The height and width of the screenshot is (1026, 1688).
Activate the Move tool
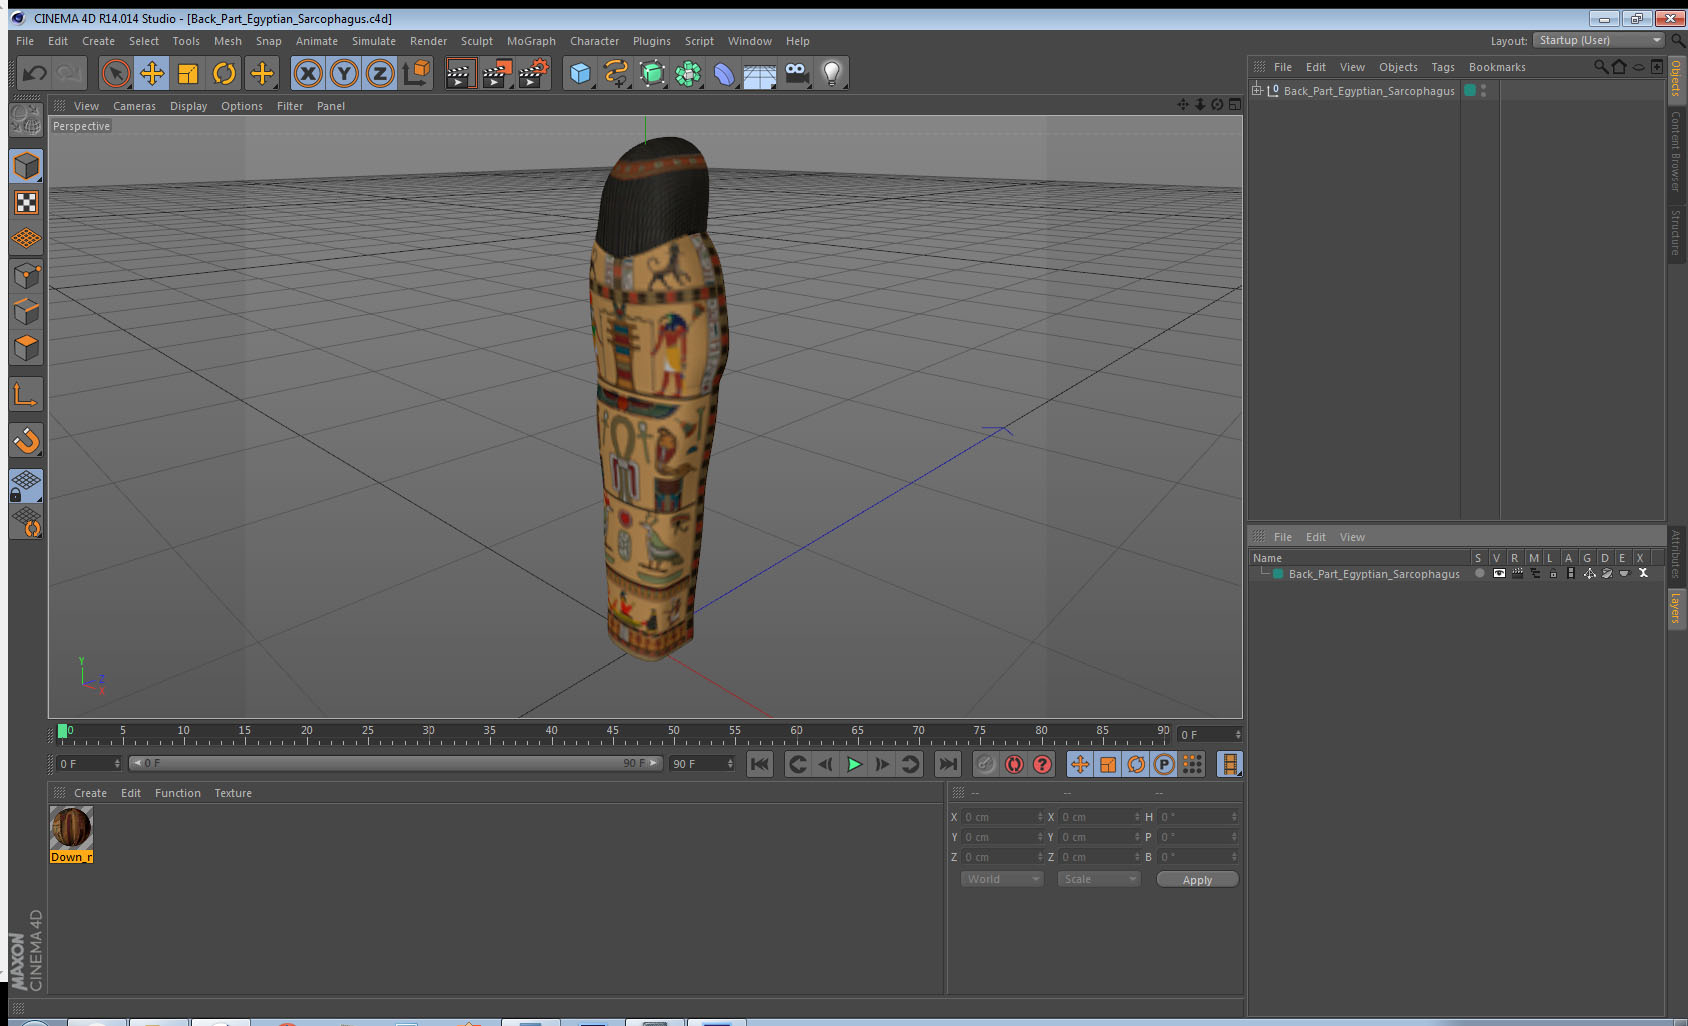click(152, 73)
